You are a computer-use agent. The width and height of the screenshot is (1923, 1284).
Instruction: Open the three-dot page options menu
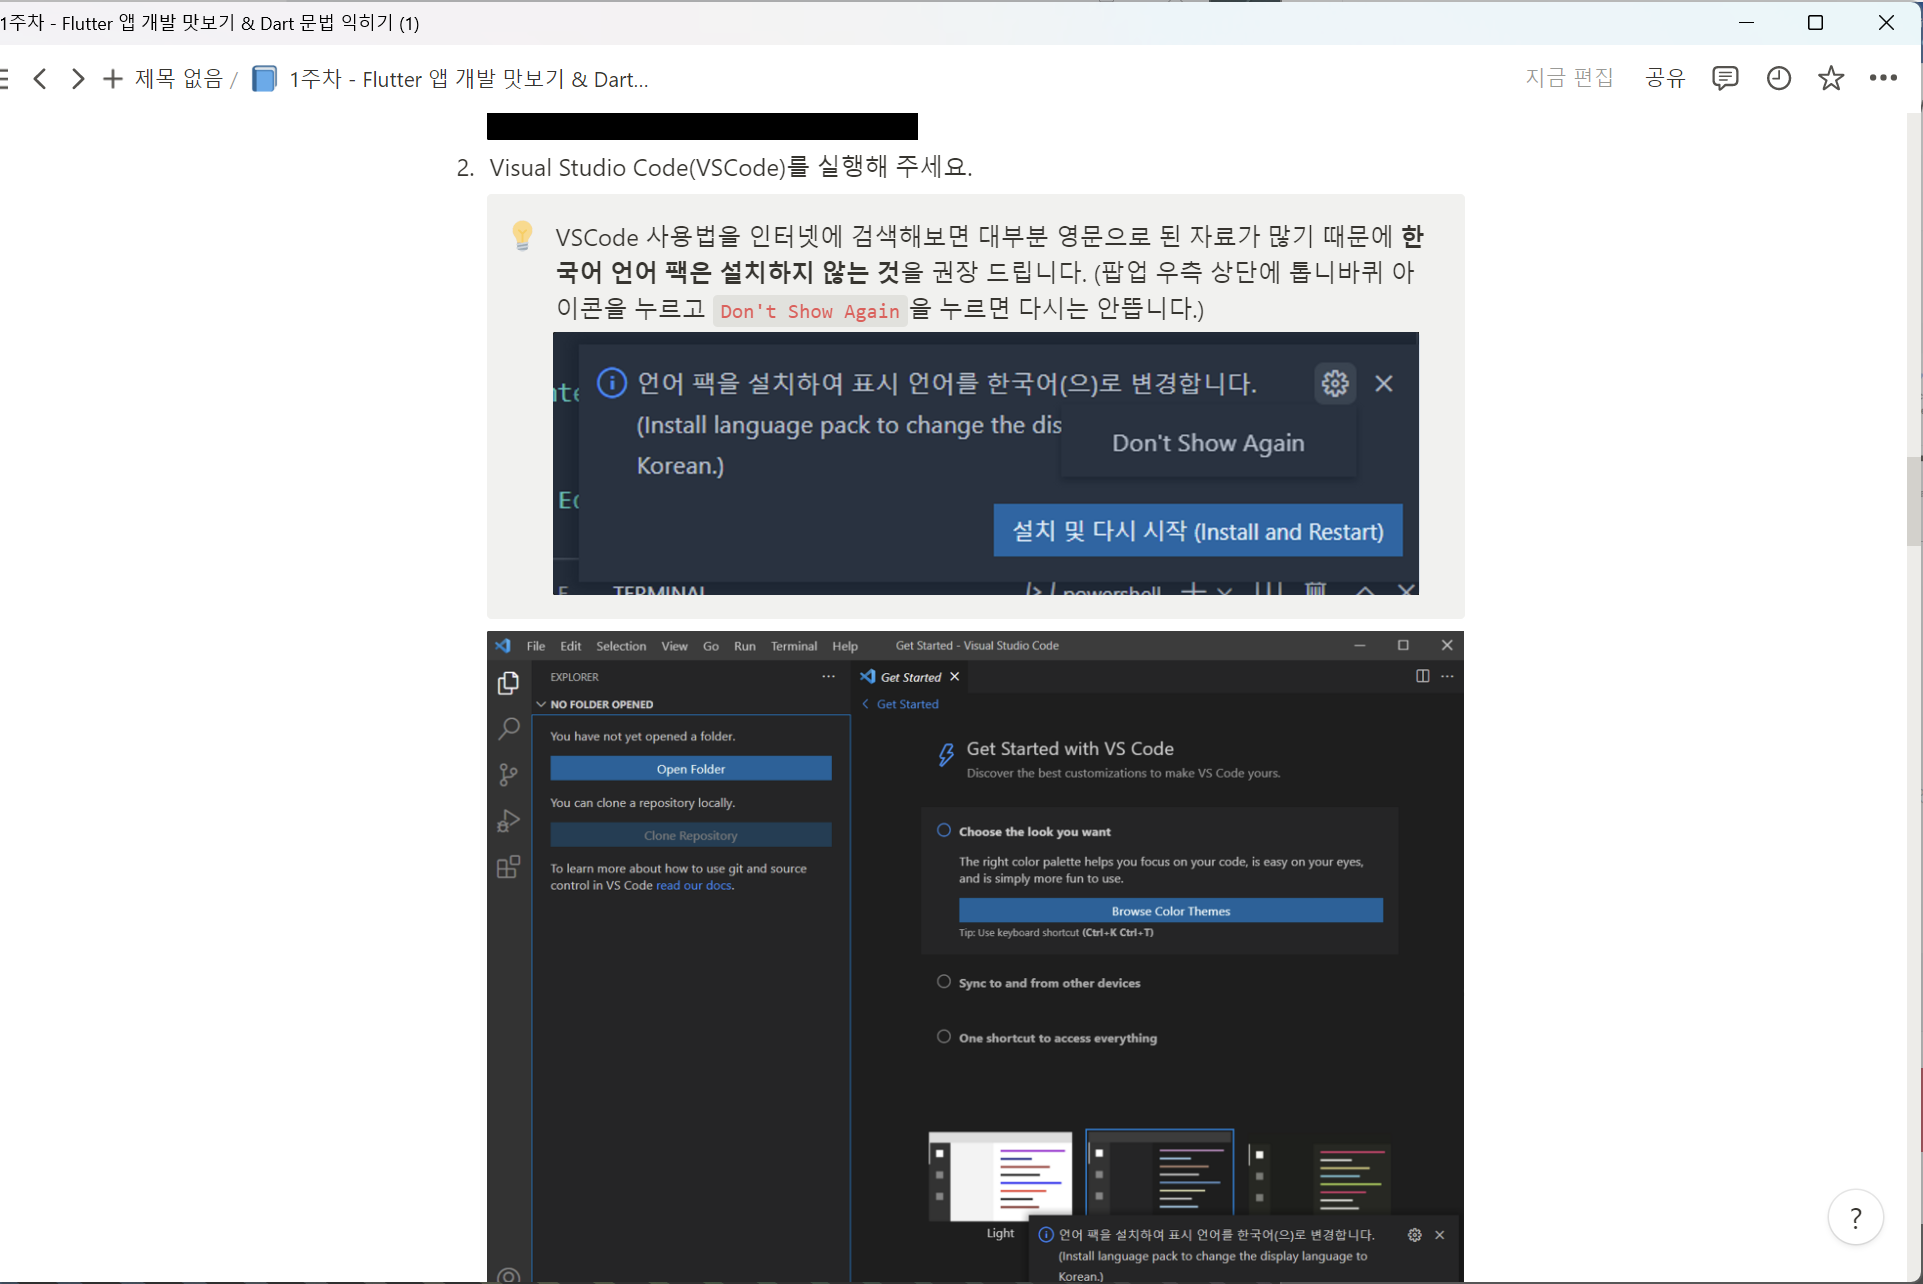tap(1883, 78)
